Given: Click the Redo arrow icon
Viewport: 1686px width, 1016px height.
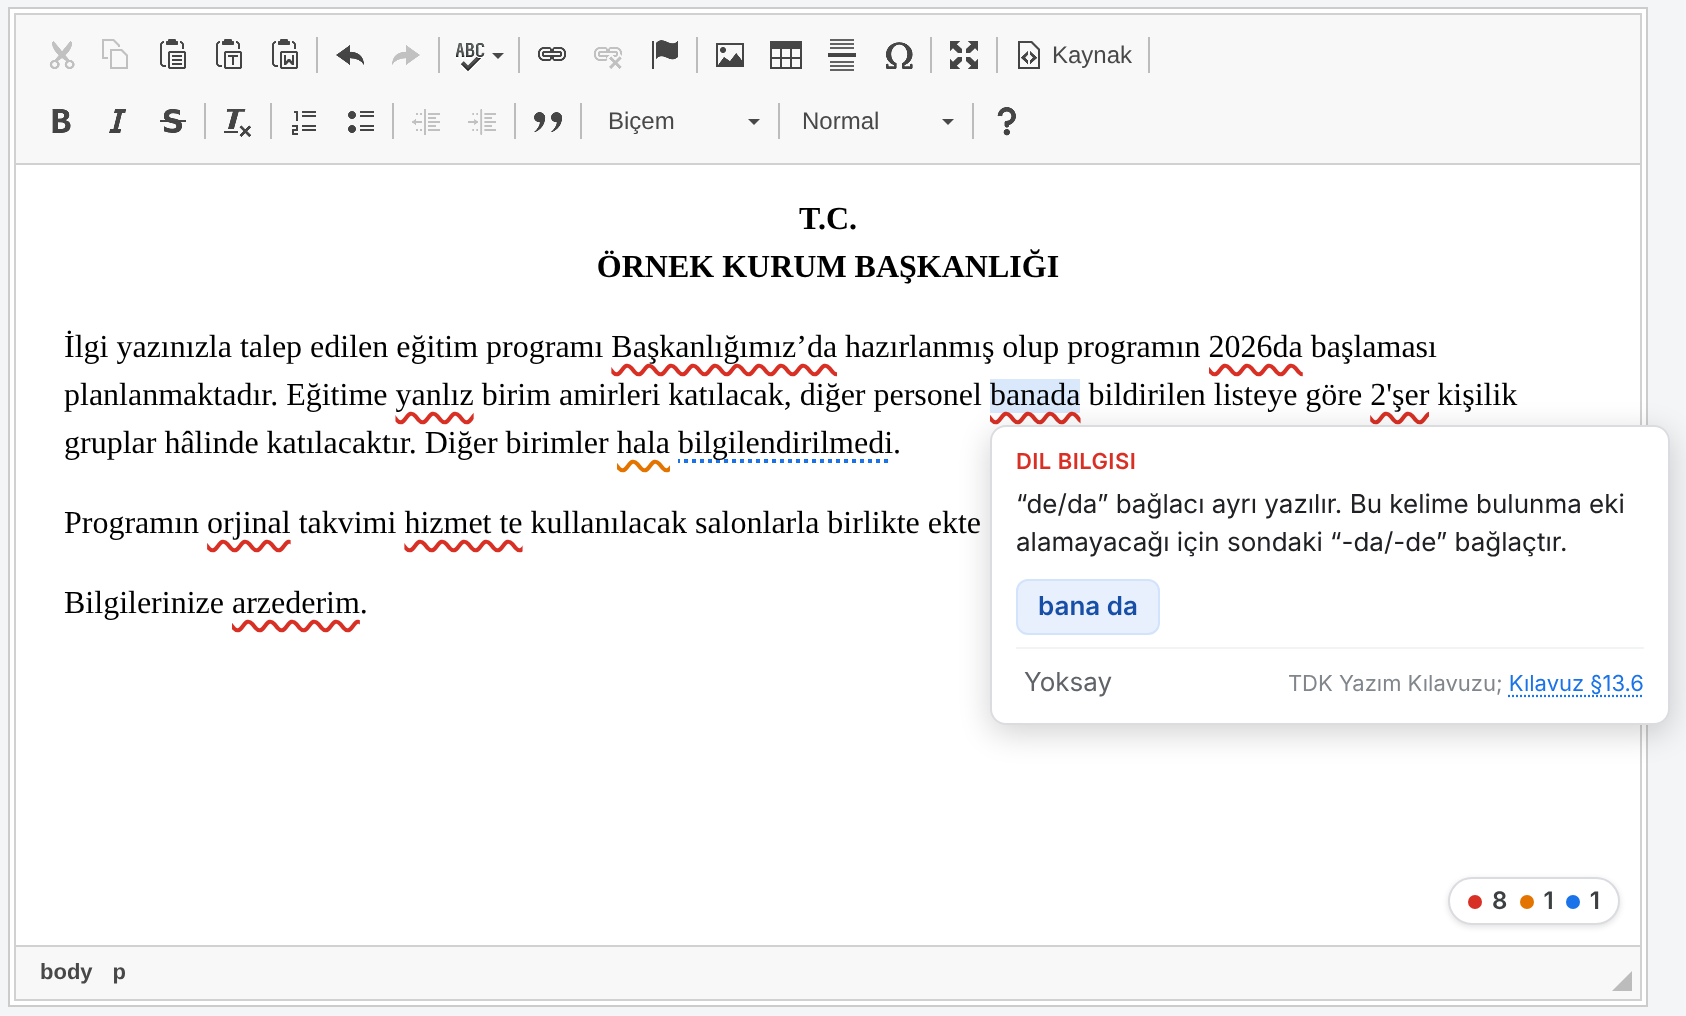Looking at the screenshot, I should [x=405, y=55].
